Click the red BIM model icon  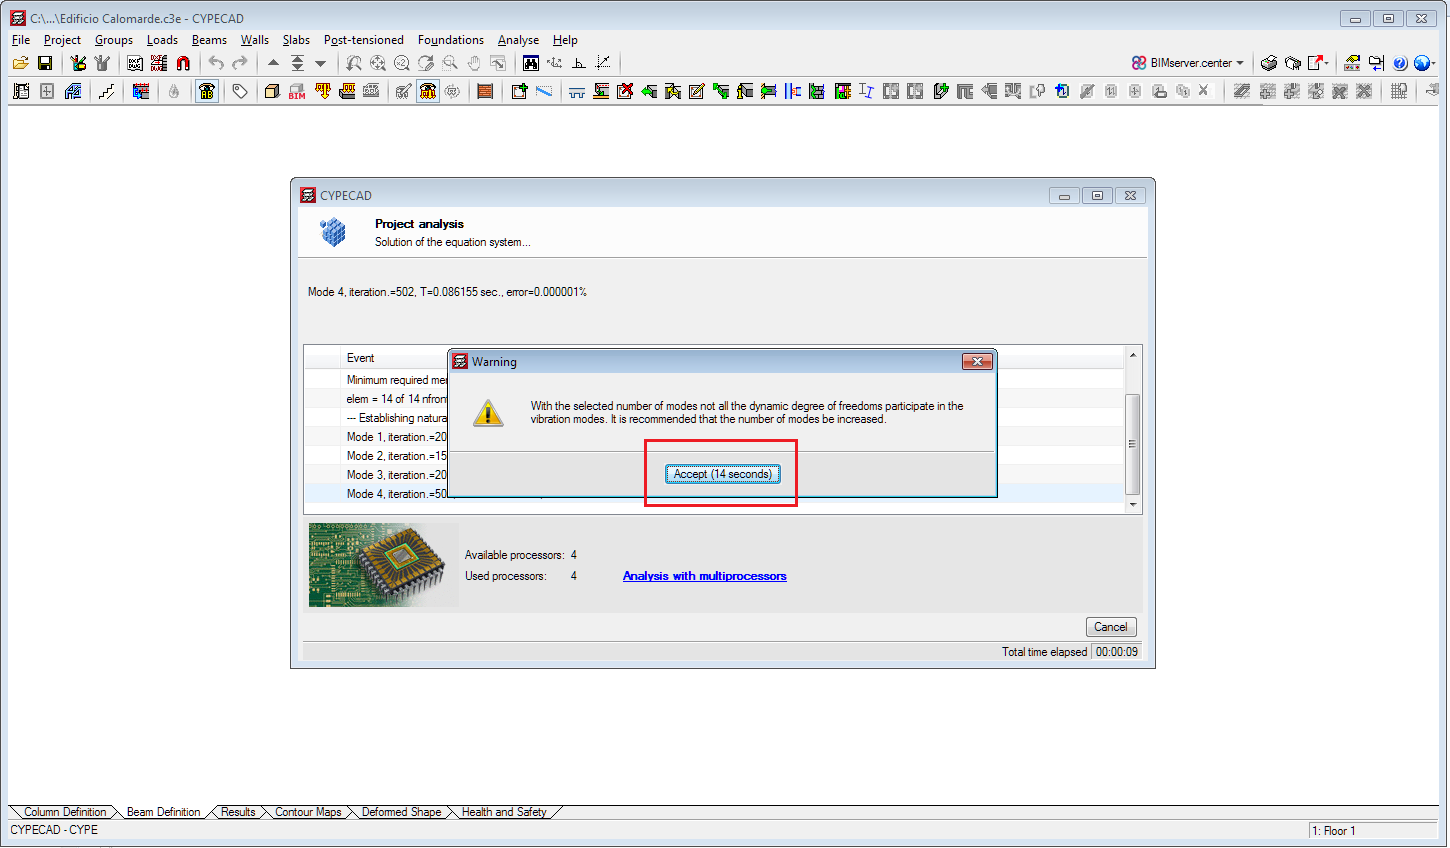[x=297, y=91]
